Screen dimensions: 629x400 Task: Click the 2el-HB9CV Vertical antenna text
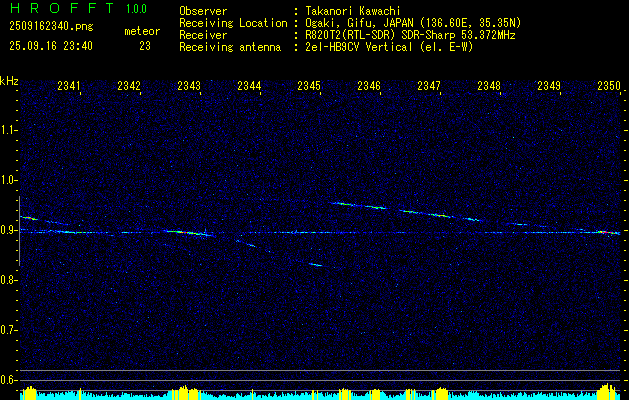coord(387,47)
